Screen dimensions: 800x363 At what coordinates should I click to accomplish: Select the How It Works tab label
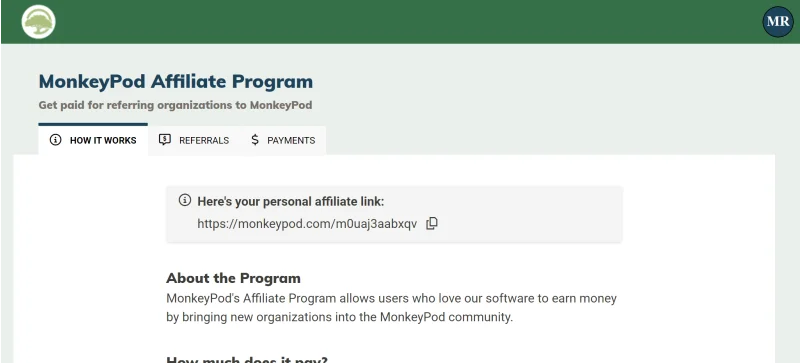[x=103, y=140]
